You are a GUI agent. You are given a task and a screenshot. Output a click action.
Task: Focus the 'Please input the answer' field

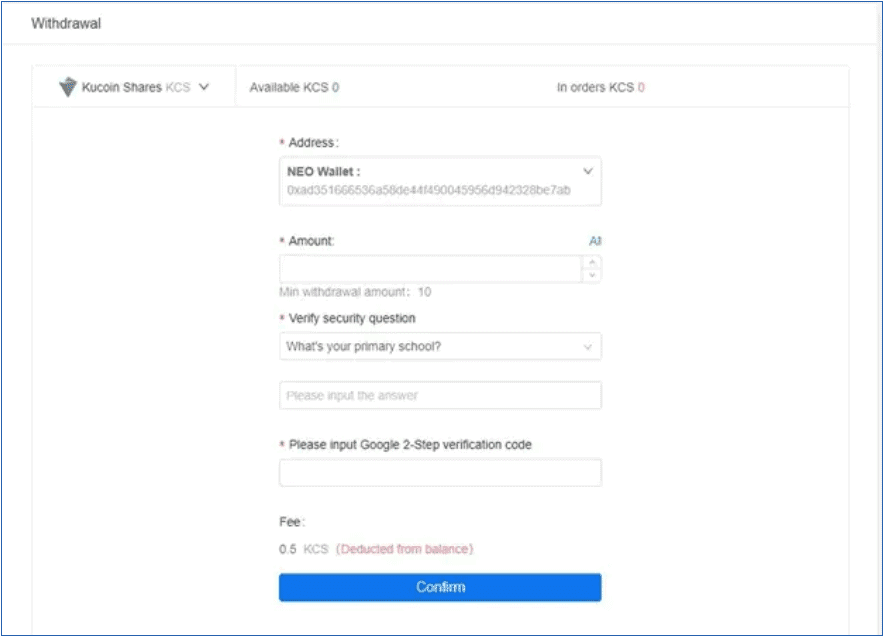pyautogui.click(x=440, y=396)
